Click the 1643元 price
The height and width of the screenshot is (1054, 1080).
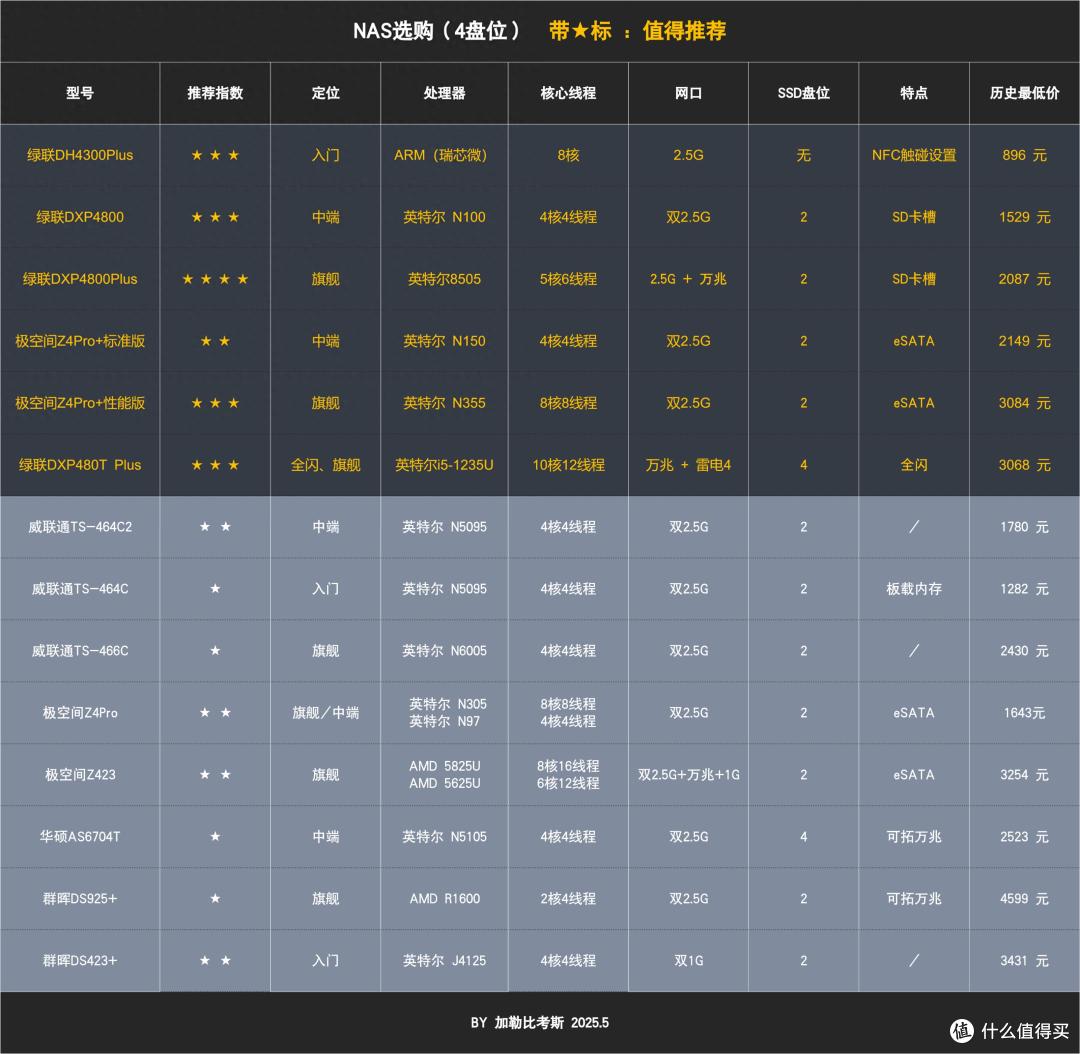click(1024, 713)
